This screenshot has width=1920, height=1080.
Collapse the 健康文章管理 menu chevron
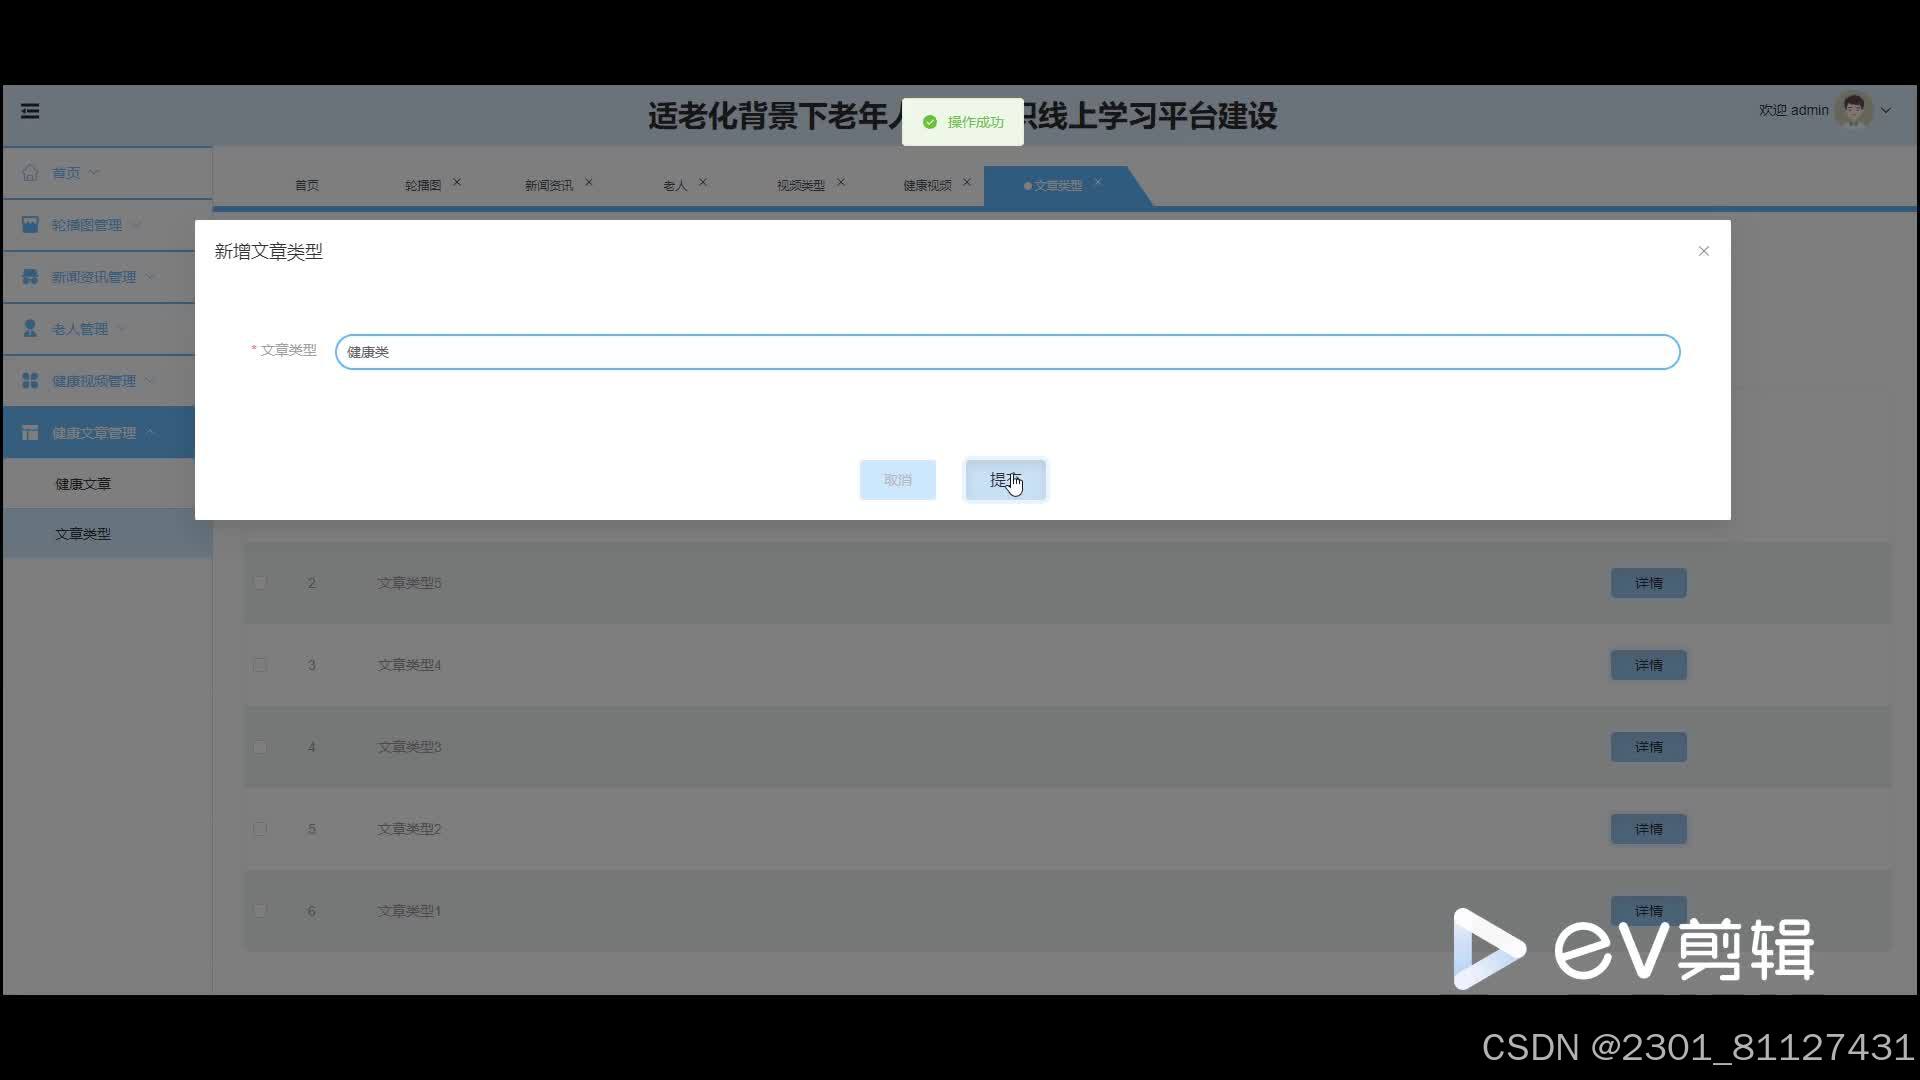tap(151, 433)
